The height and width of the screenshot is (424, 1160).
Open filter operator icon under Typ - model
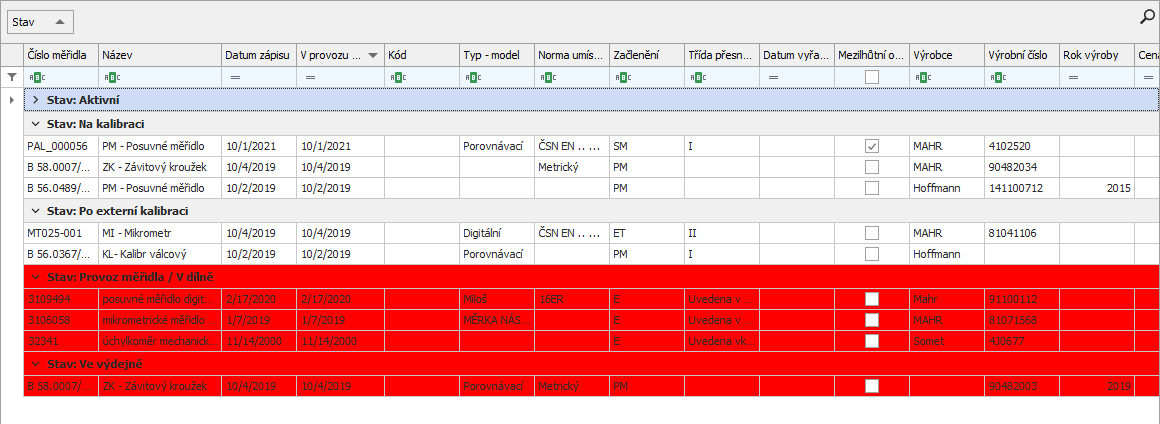[x=471, y=77]
